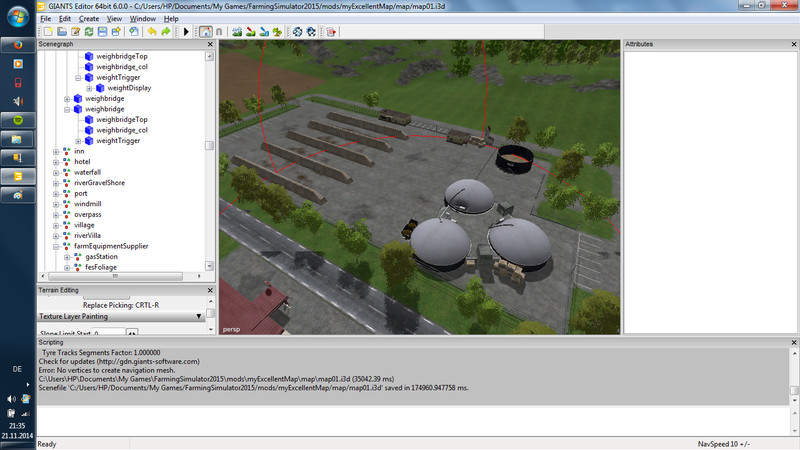Expand the riverGravelShore group

pos(56,183)
